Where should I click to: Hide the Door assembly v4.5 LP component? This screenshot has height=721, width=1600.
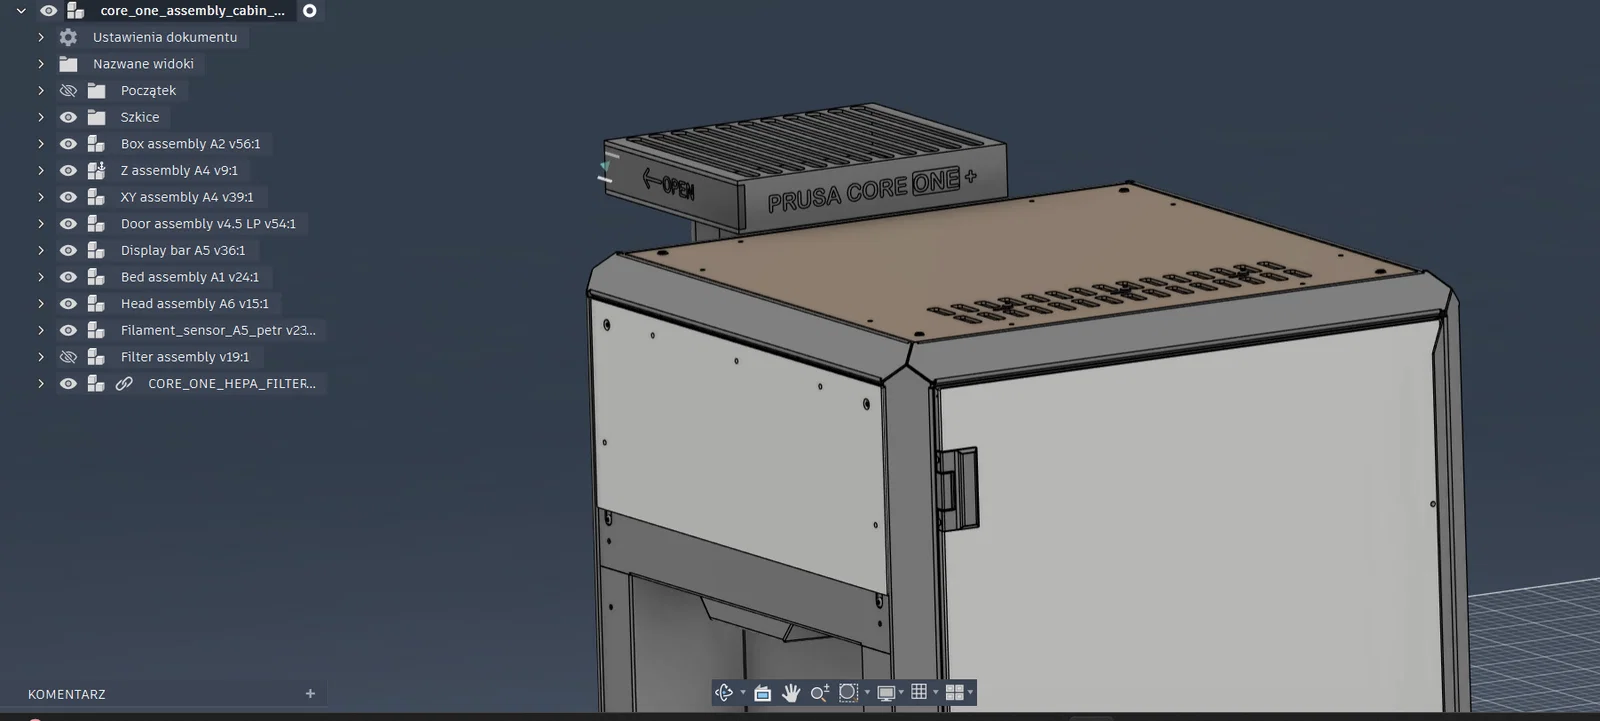coord(68,224)
